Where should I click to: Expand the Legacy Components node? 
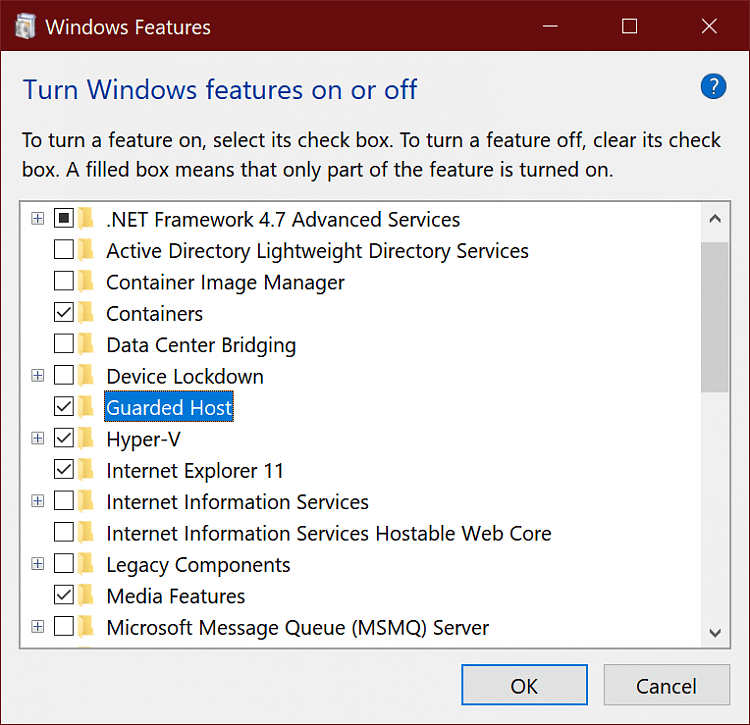[37, 564]
